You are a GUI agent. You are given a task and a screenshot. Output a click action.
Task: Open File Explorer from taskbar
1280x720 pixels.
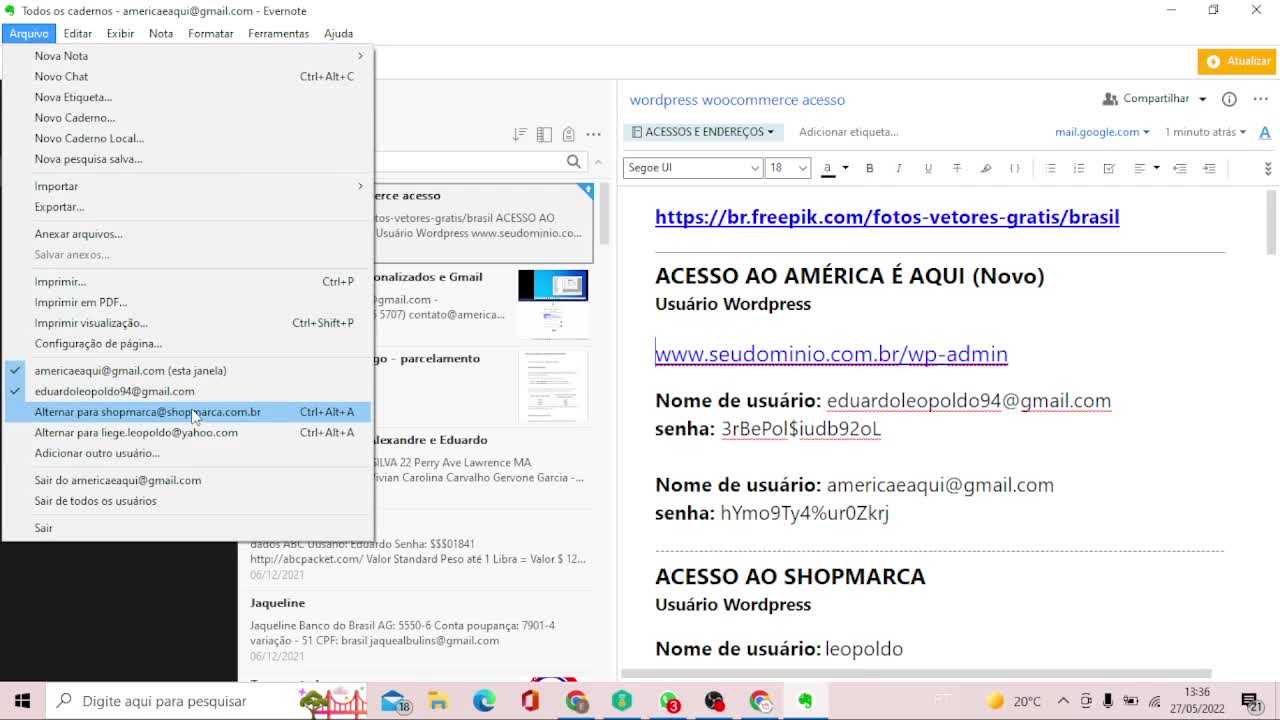[438, 701]
